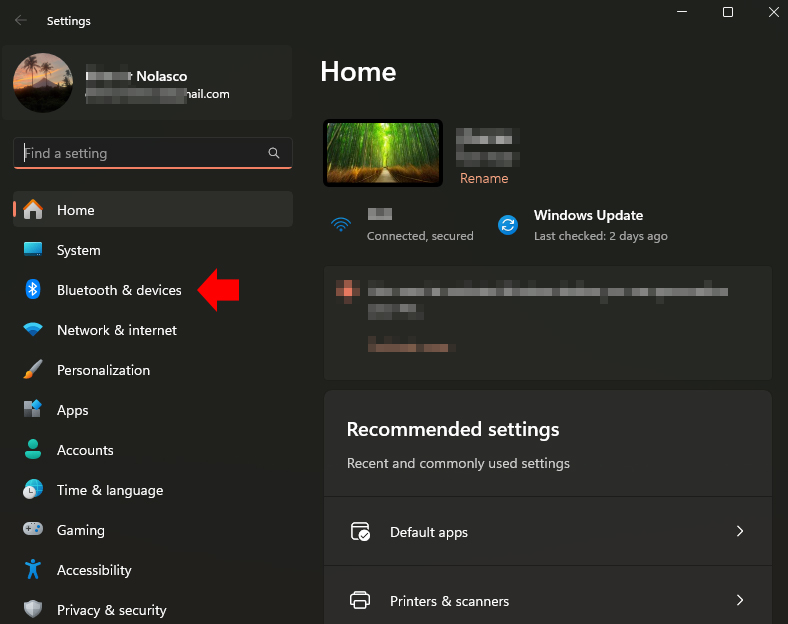Open Home in the navigation list

[x=153, y=210]
